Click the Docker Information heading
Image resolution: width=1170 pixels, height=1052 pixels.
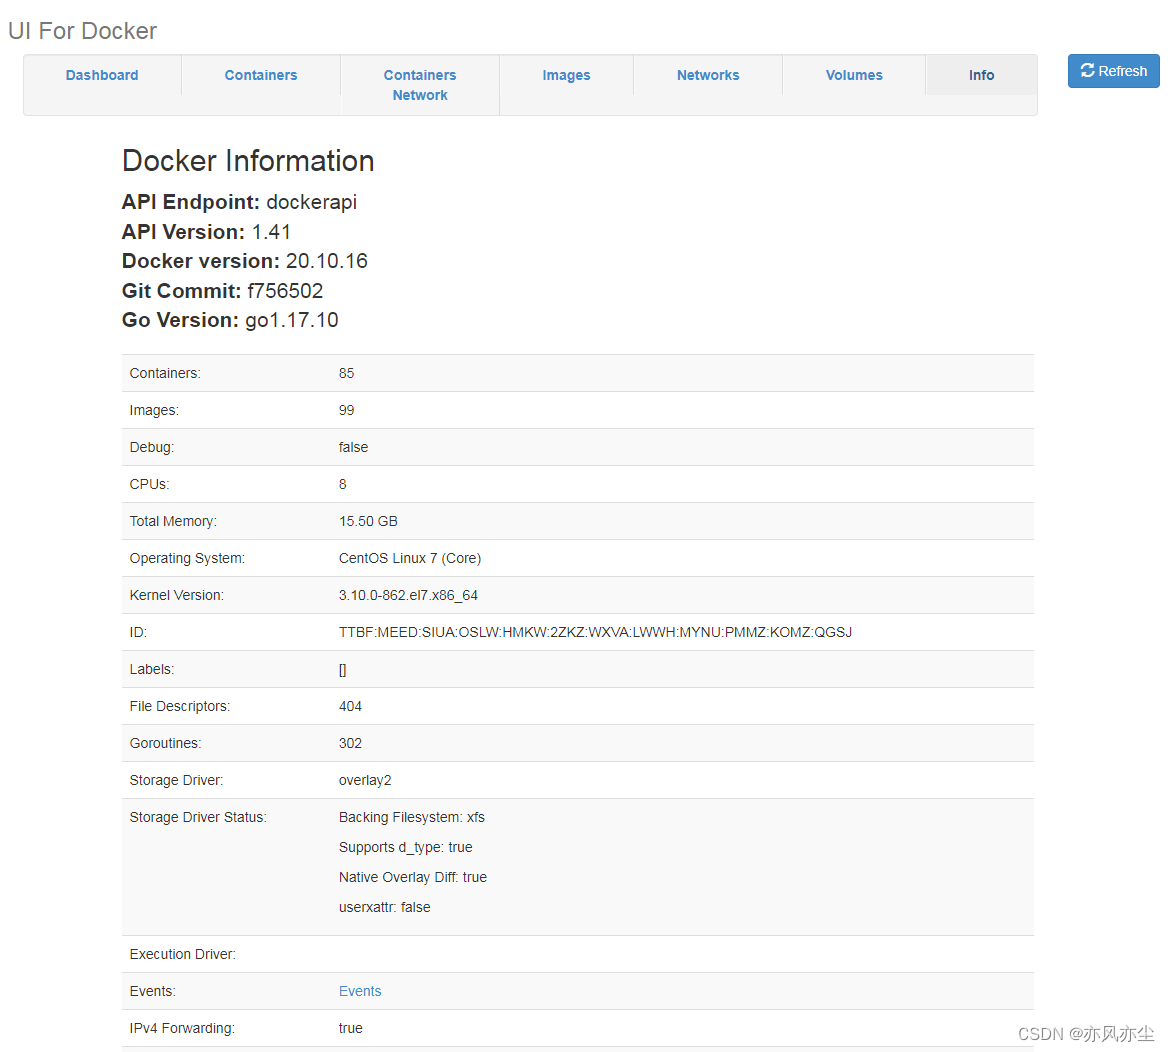pyautogui.click(x=248, y=161)
